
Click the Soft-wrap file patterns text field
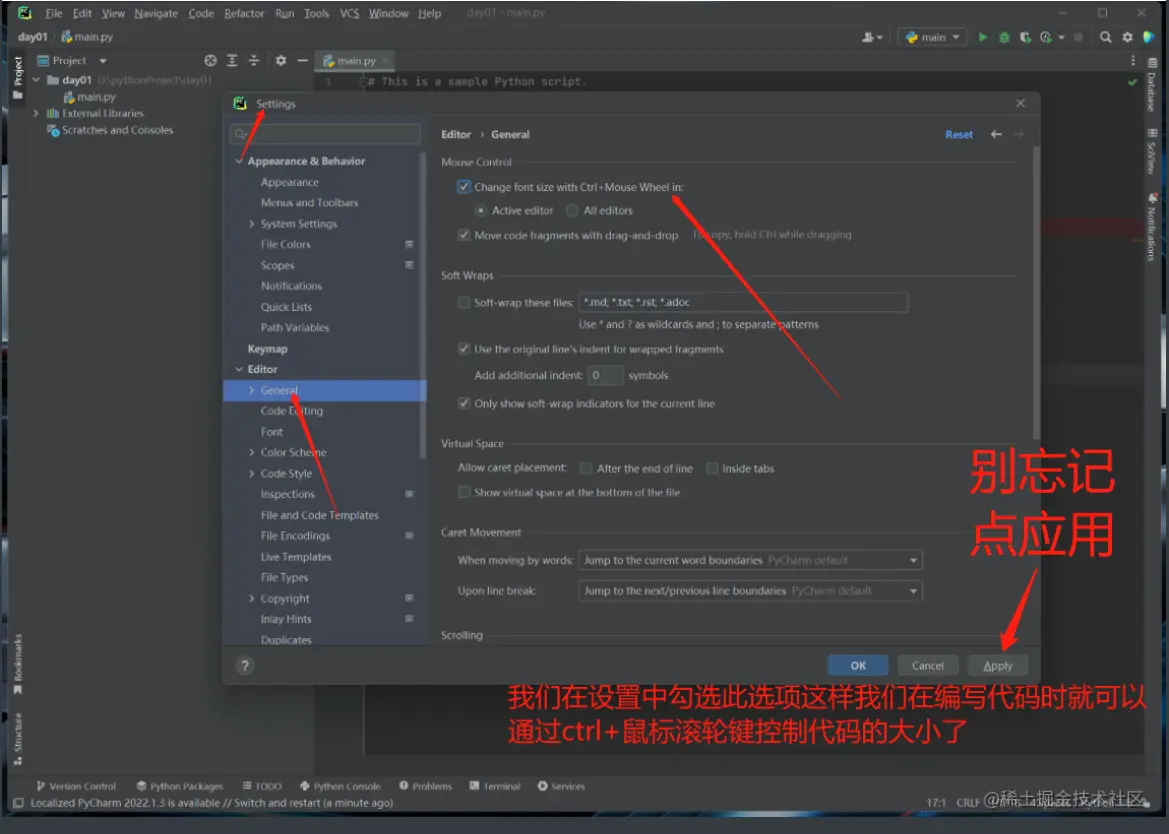[743, 302]
